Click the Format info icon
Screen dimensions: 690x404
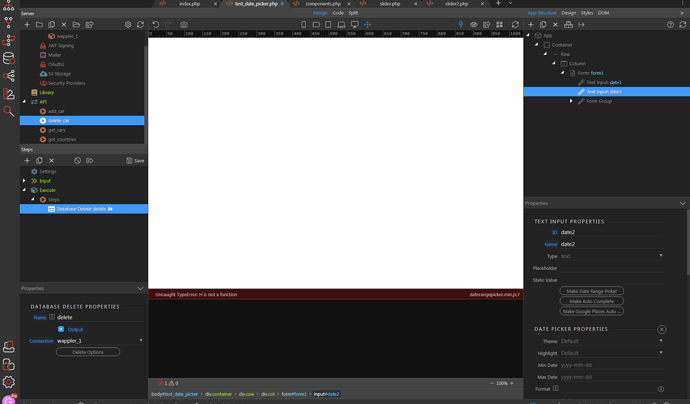tap(661, 389)
